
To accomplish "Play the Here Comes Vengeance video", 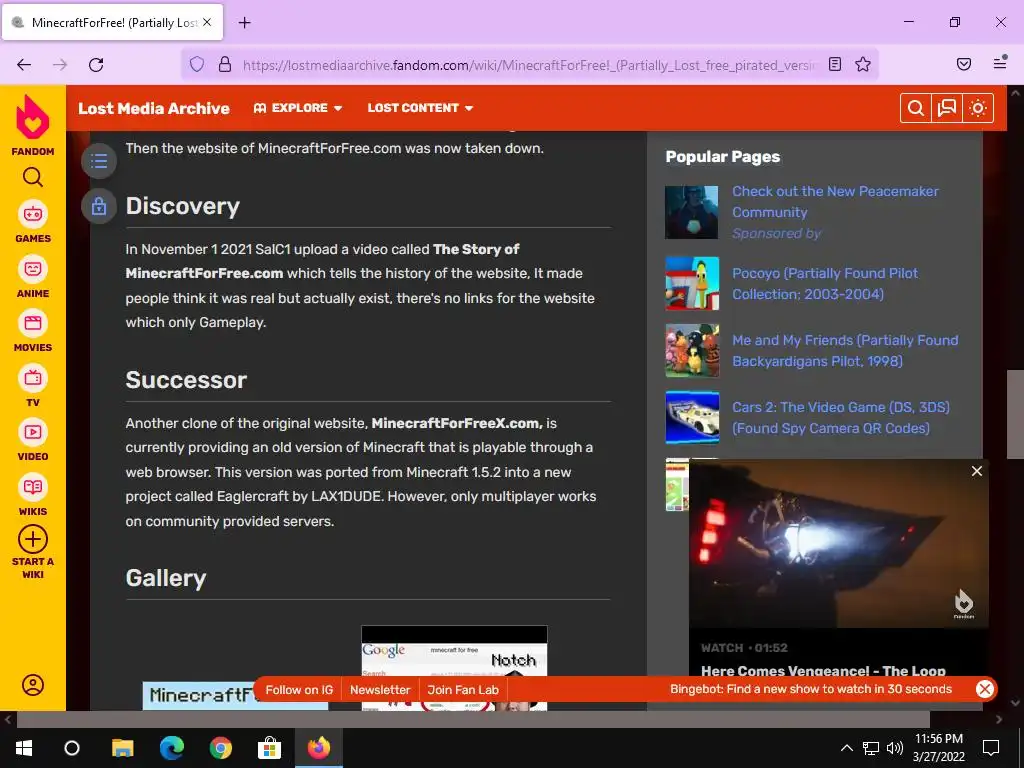I will pos(839,543).
